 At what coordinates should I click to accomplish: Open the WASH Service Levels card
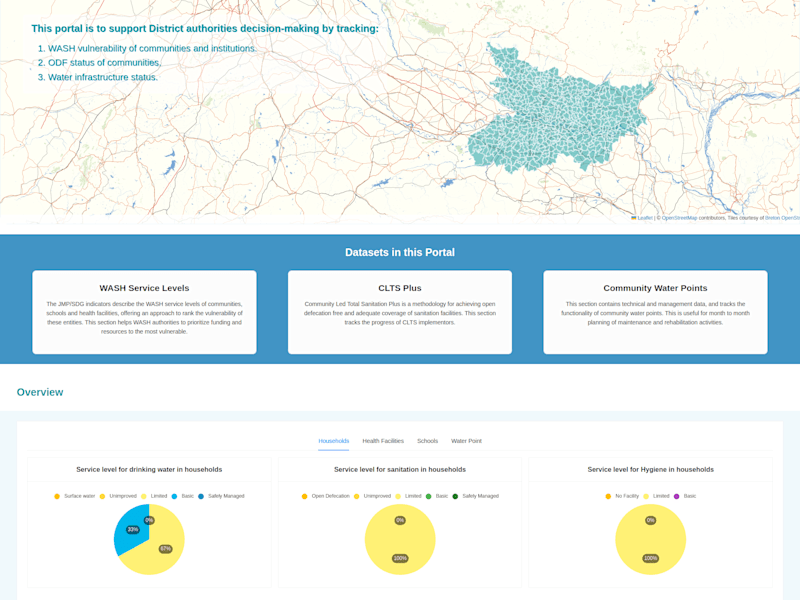tap(144, 312)
